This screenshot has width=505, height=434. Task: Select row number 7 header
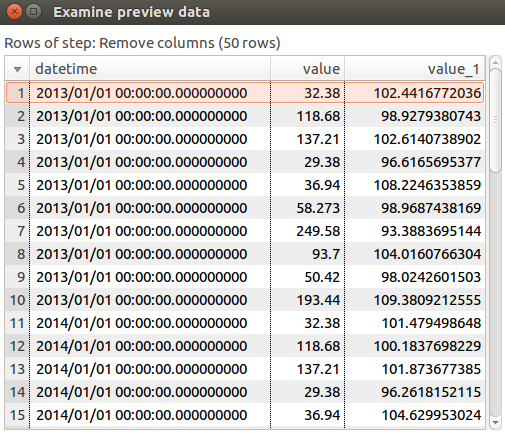pos(17,231)
